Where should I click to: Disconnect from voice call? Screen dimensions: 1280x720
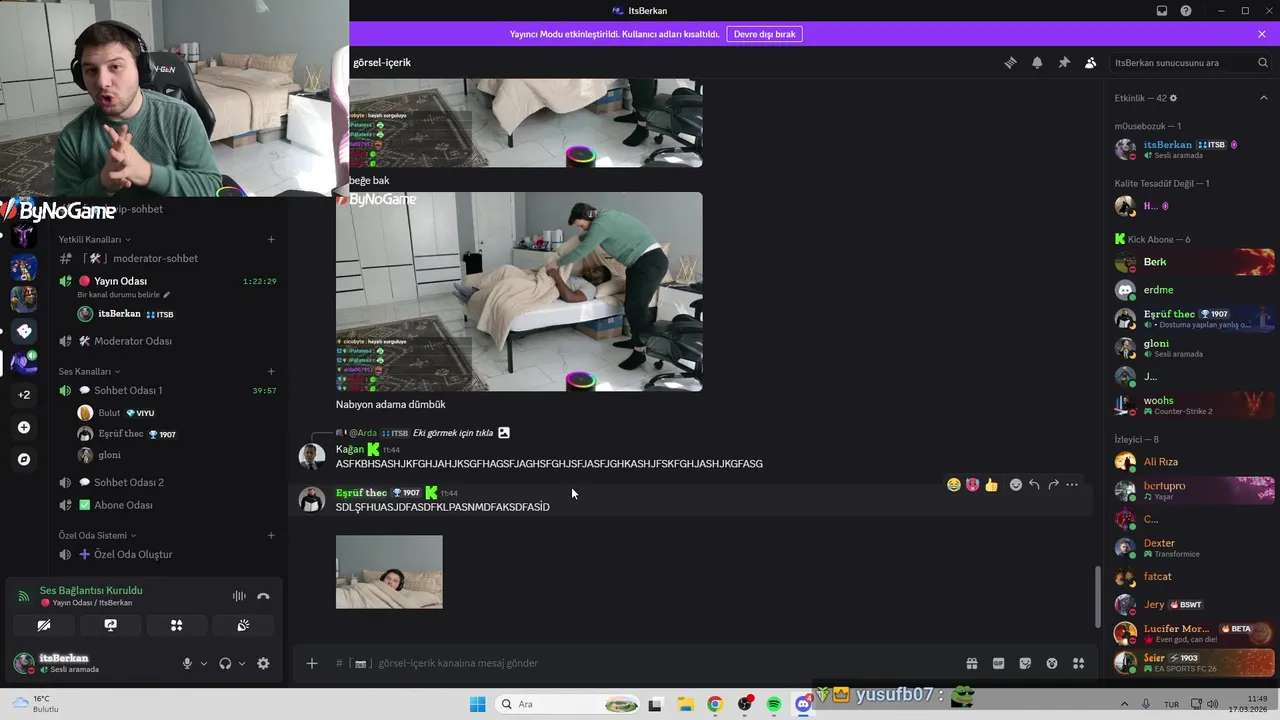pos(263,596)
